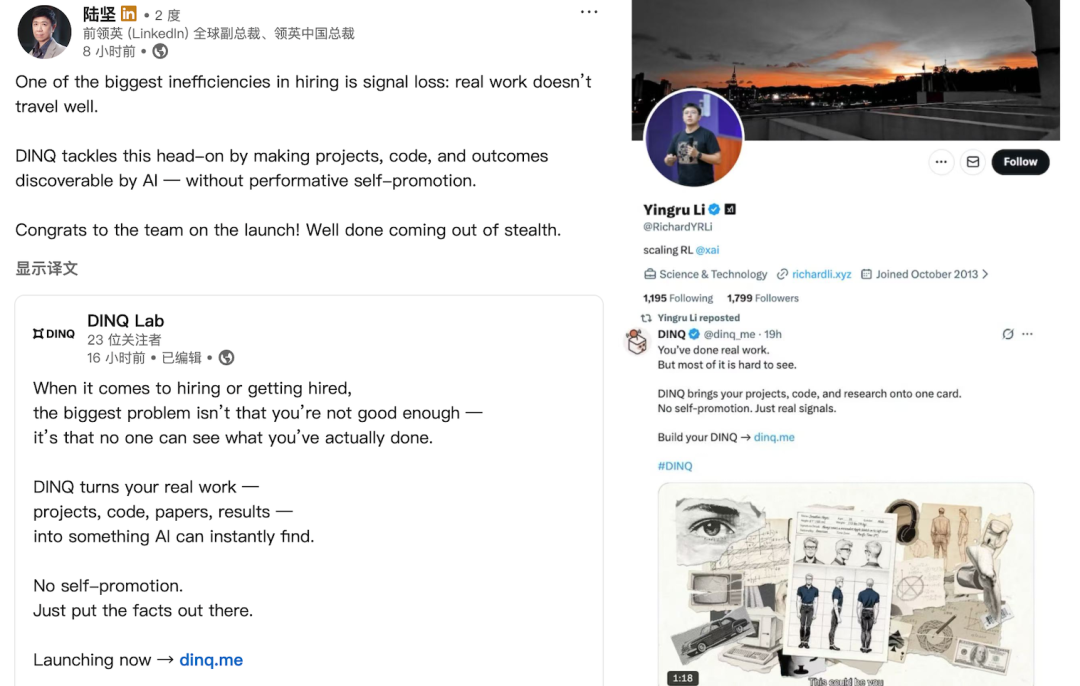The height and width of the screenshot is (686, 1080).
Task: Click the @xai mention in the bio
Action: (707, 250)
